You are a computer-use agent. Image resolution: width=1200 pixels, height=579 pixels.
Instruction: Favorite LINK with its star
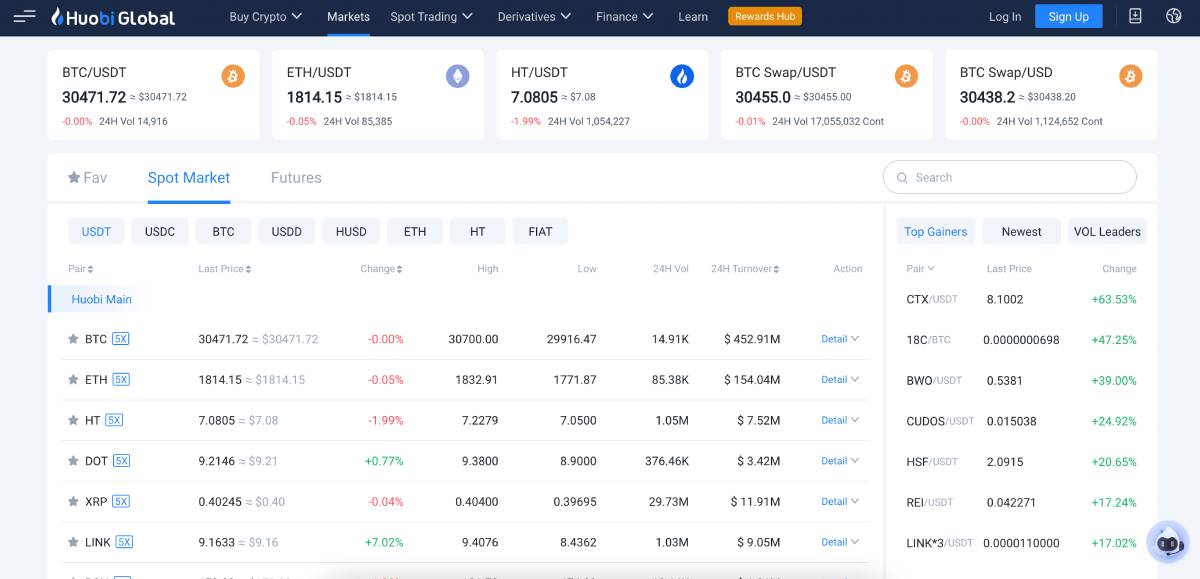[73, 542]
